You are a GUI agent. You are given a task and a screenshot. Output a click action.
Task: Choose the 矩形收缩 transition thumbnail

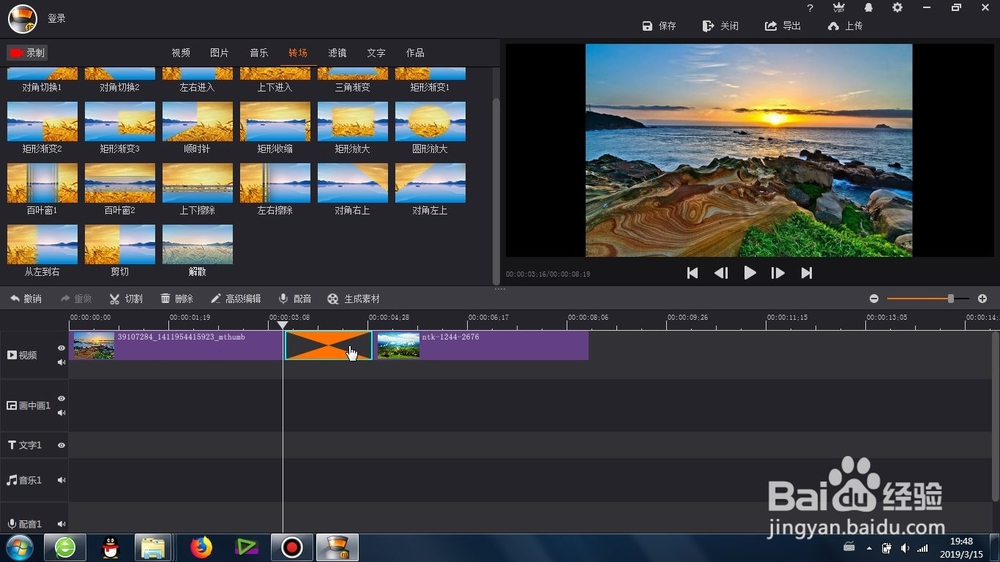[275, 121]
